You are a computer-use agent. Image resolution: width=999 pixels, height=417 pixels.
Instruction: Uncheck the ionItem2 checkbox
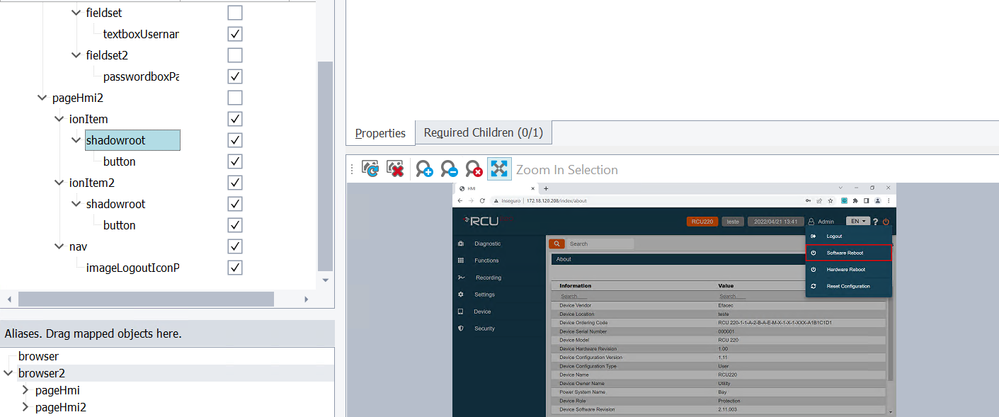[x=235, y=183]
